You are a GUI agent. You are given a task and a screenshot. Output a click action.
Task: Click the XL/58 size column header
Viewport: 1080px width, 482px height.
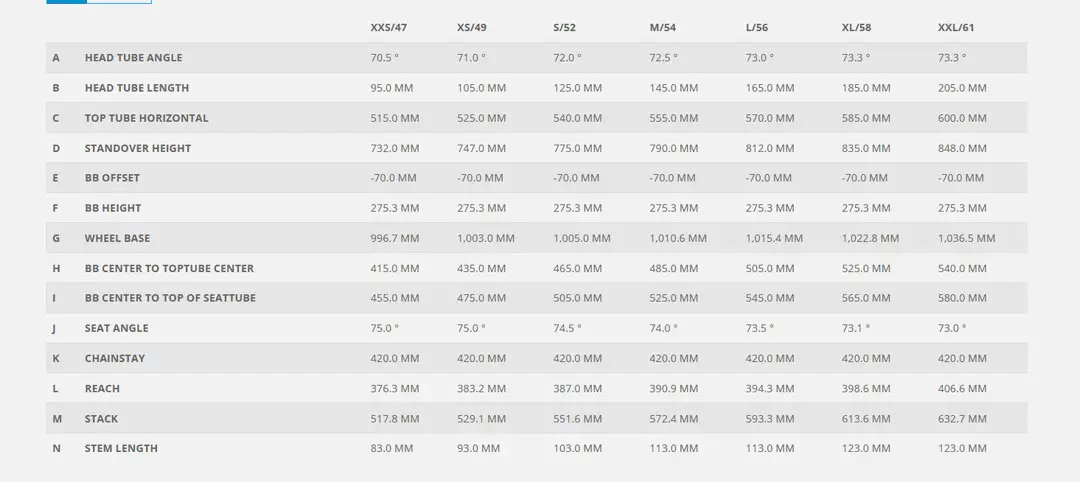[856, 27]
